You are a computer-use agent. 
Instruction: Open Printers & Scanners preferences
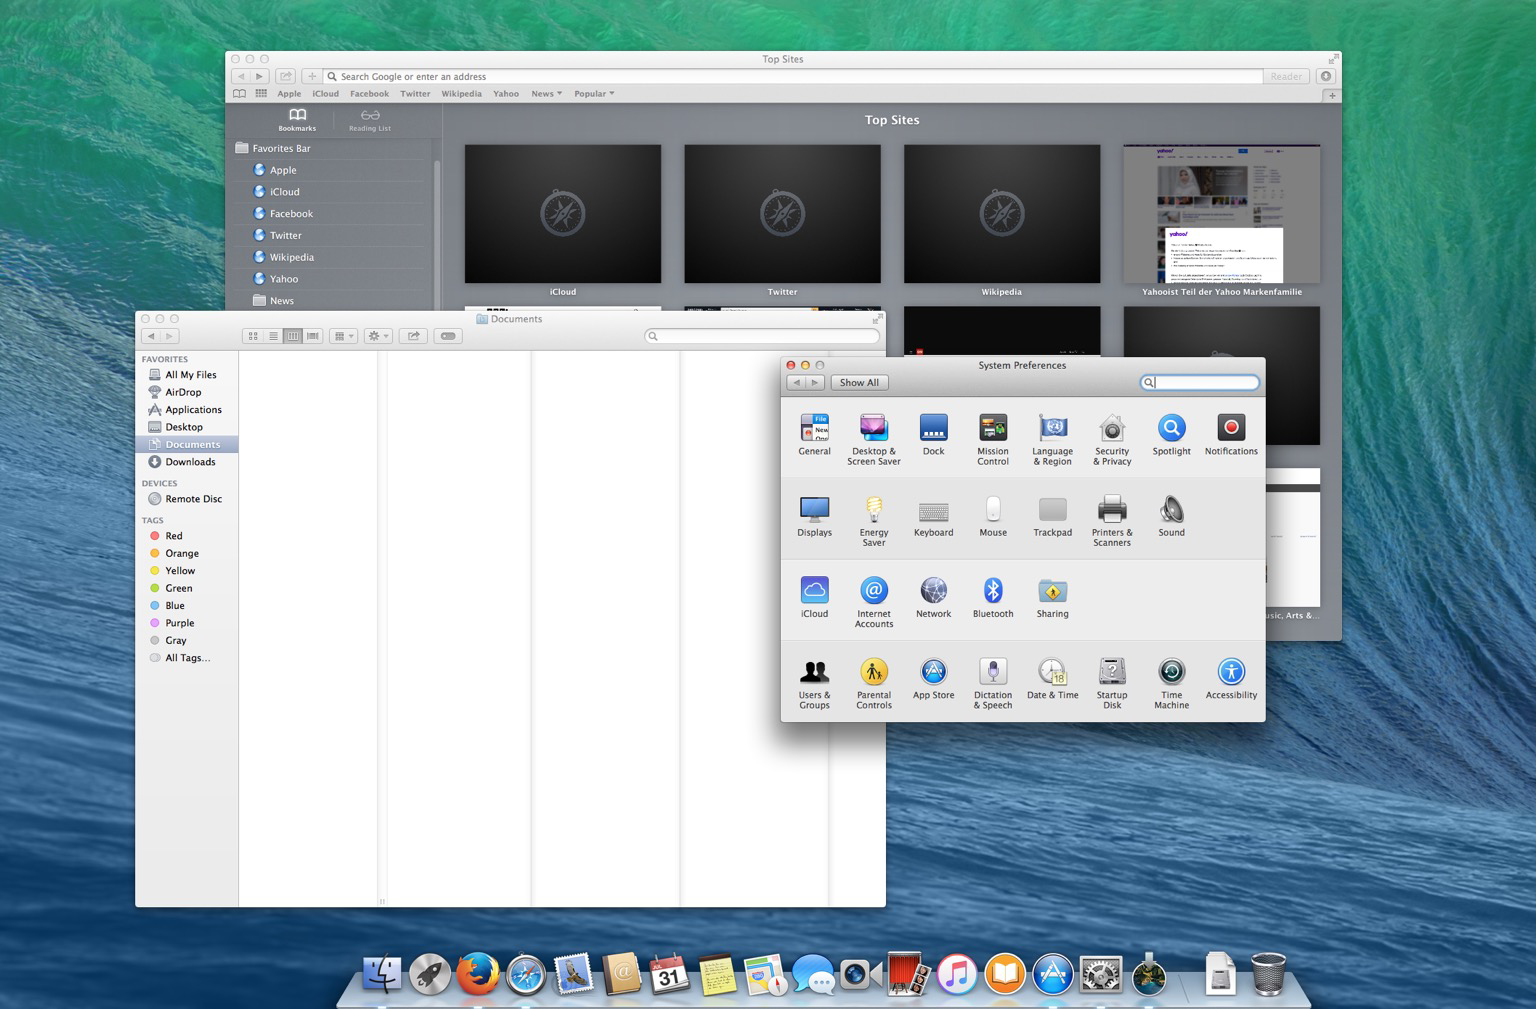tap(1112, 521)
